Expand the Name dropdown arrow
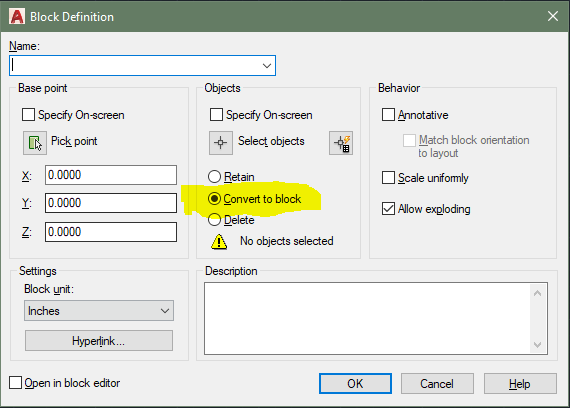The width and height of the screenshot is (570, 408). (267, 66)
